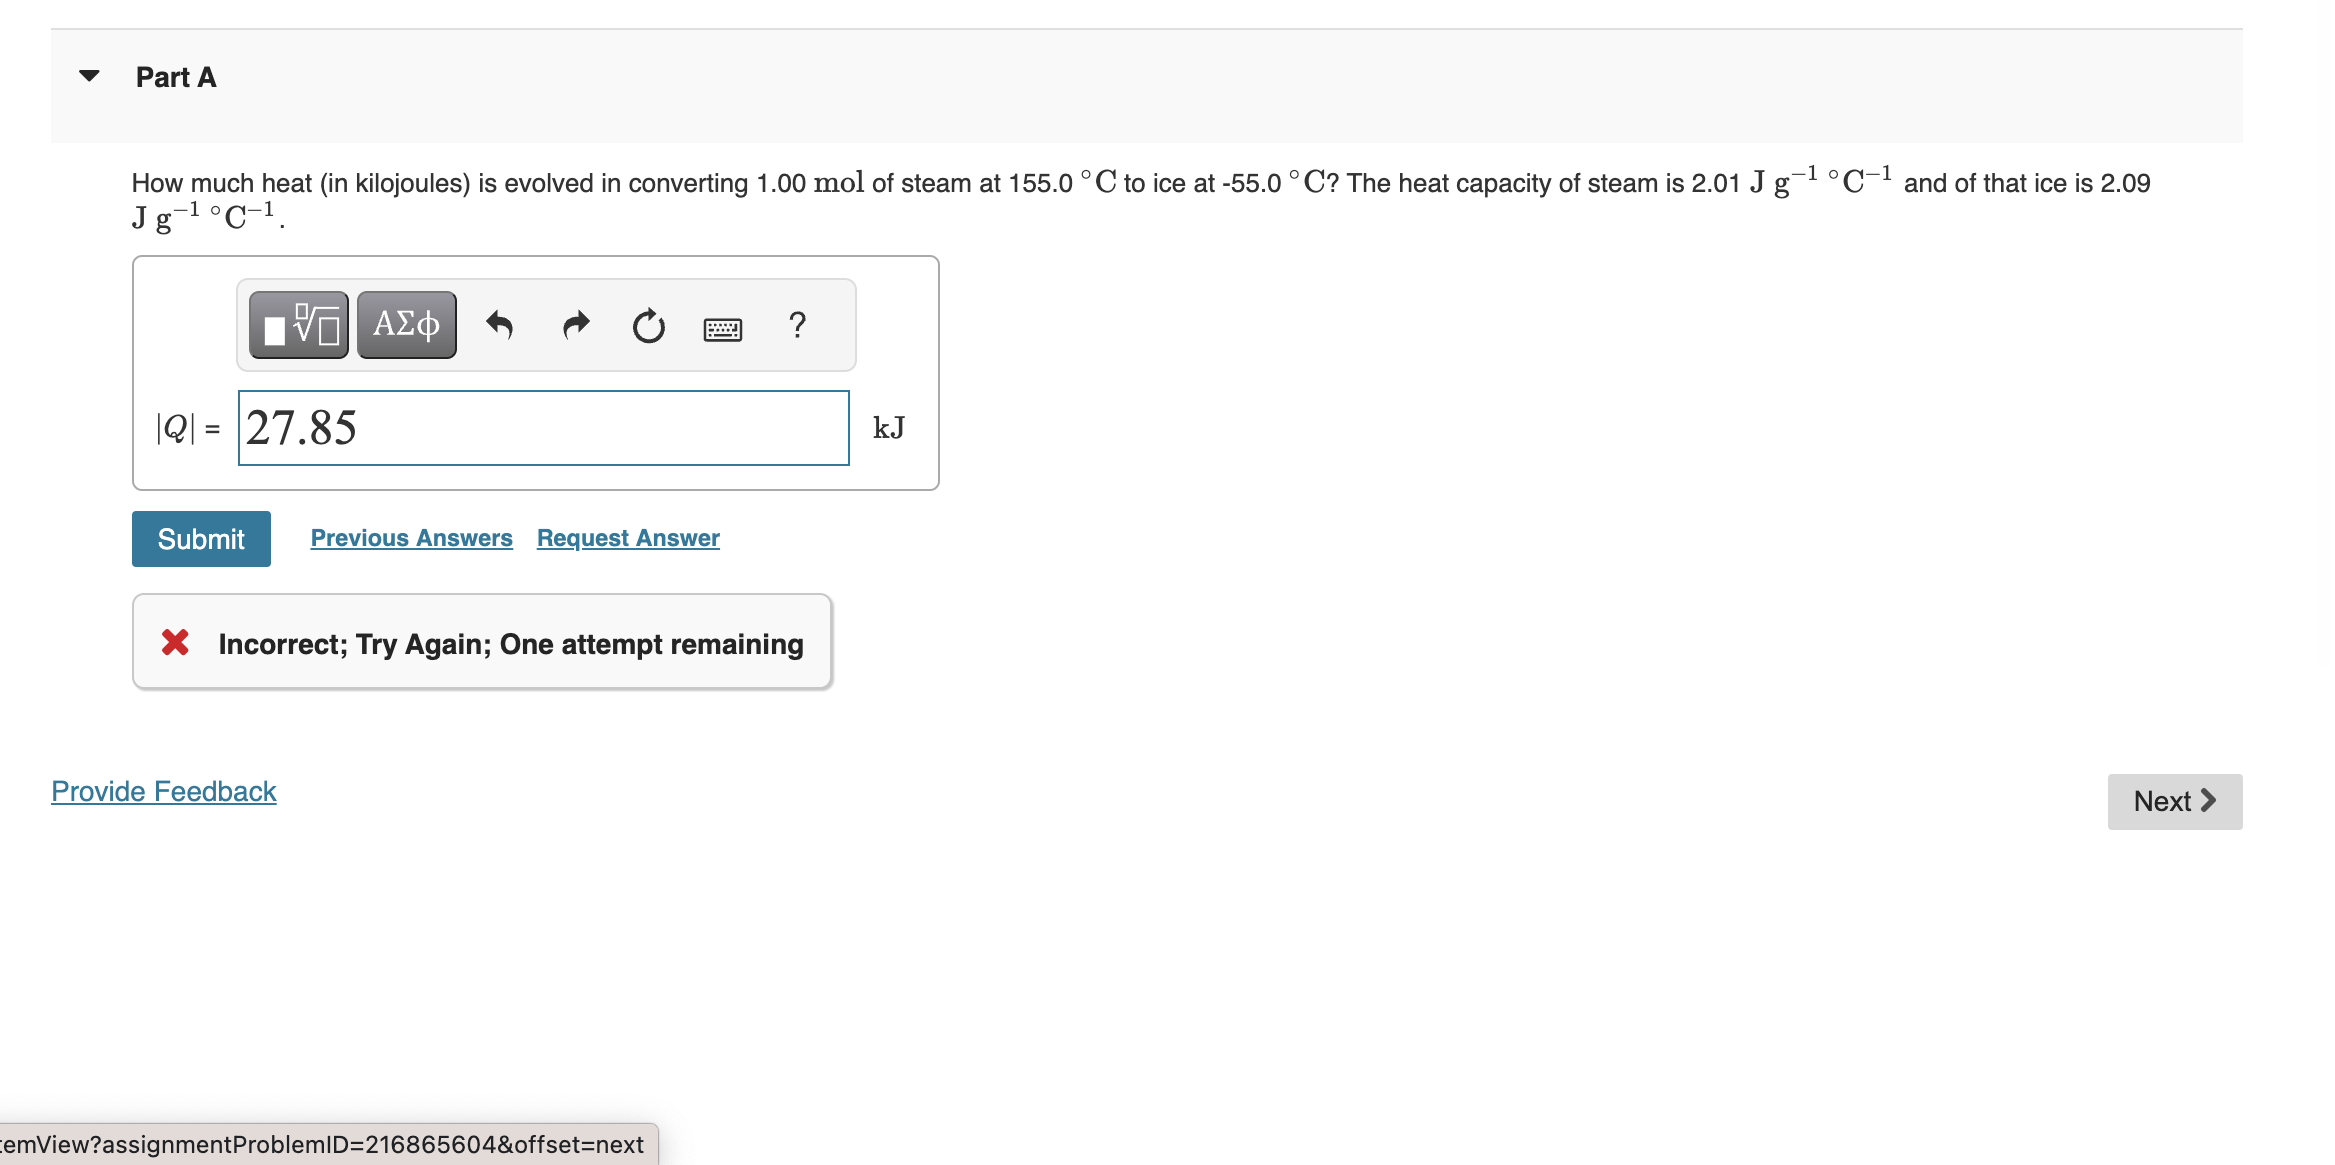2335x1165 pixels.
Task: Click the Submit button
Action: pyautogui.click(x=200, y=536)
